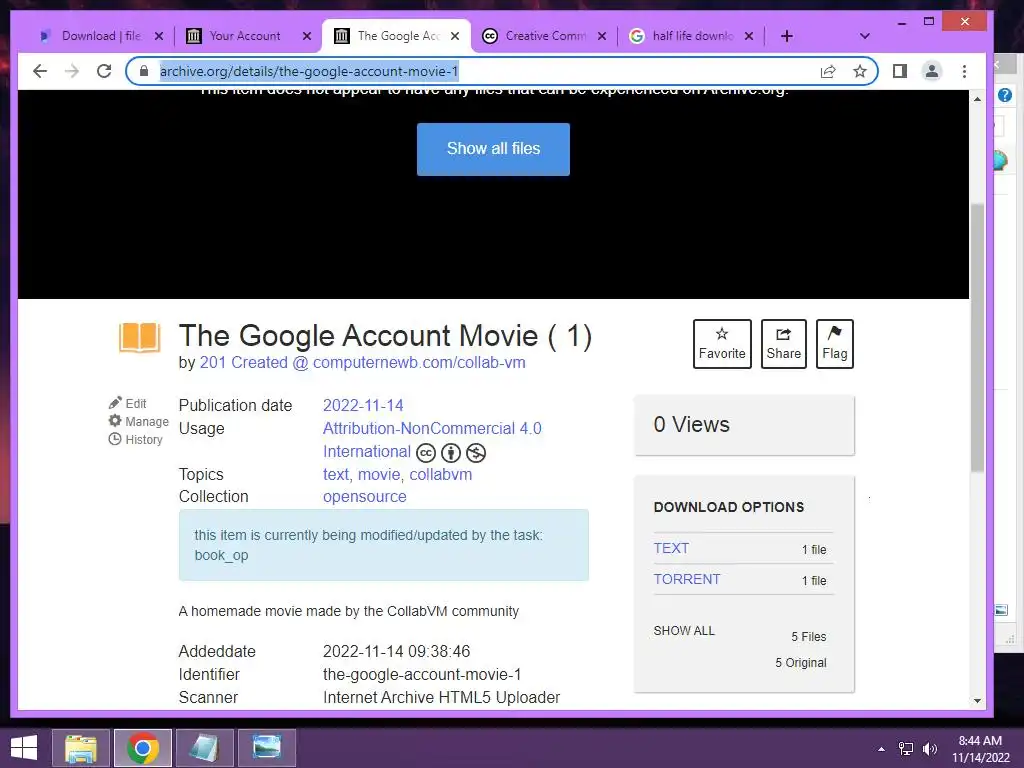Click the padlock site info icon
The height and width of the screenshot is (768, 1024).
point(144,71)
